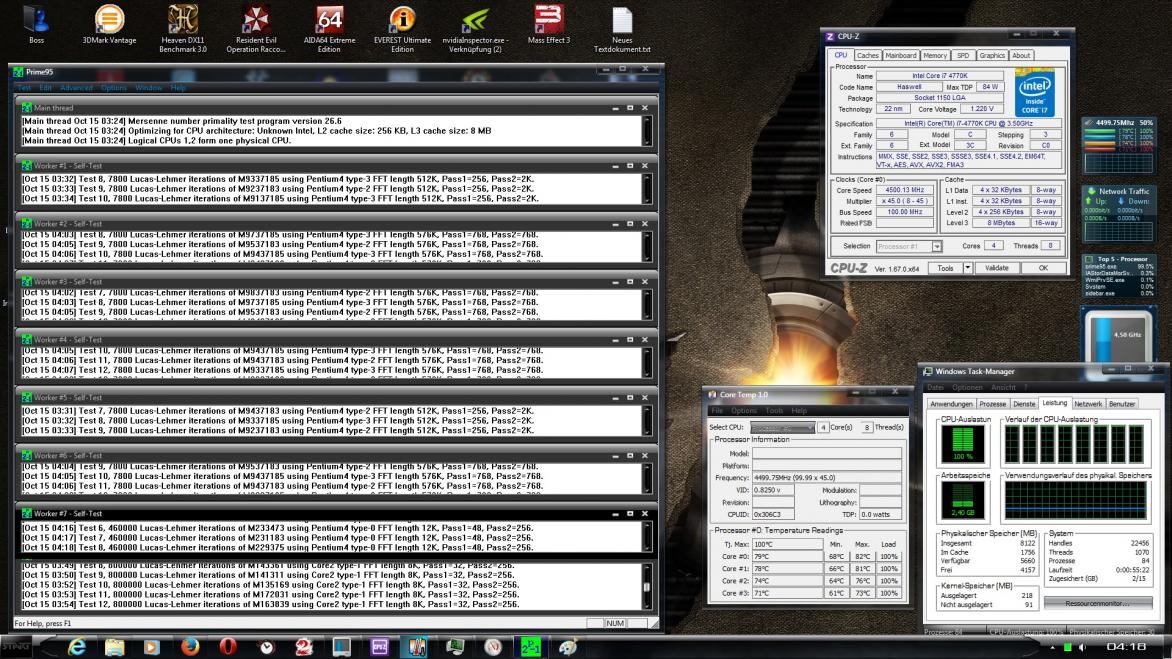Click the Core #0 temperature value 79°C
This screenshot has height=659, width=1172.
(x=787, y=557)
